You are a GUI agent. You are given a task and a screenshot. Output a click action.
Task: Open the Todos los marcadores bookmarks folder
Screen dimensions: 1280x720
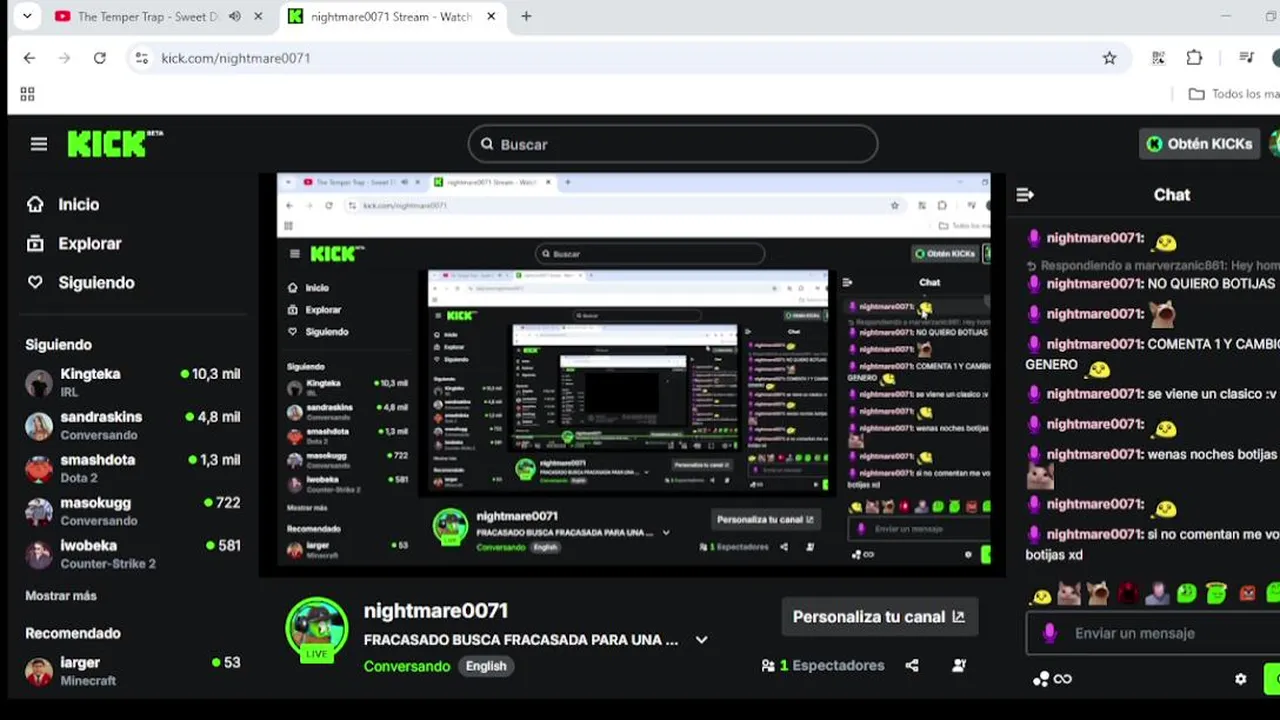click(x=1234, y=94)
